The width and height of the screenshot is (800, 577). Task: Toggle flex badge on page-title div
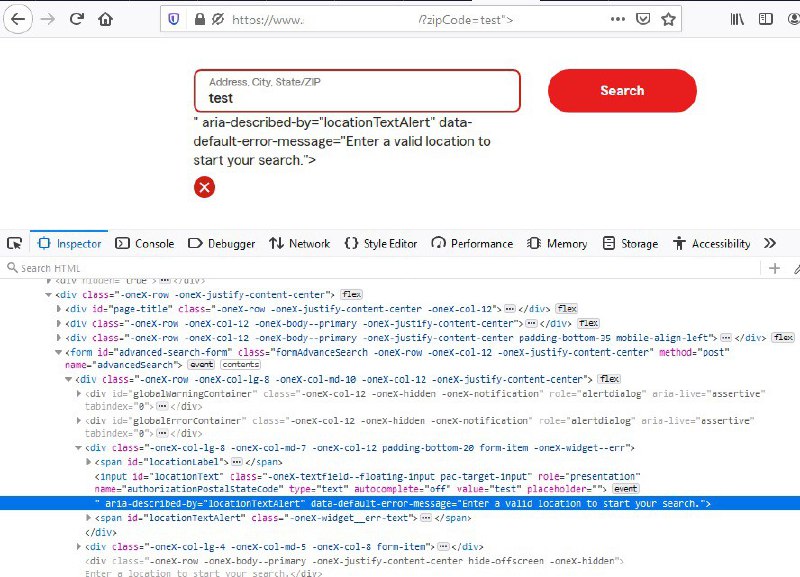[x=567, y=309]
